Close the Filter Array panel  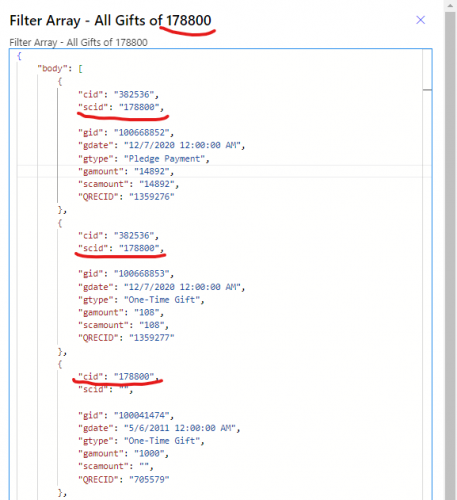[x=420, y=20]
